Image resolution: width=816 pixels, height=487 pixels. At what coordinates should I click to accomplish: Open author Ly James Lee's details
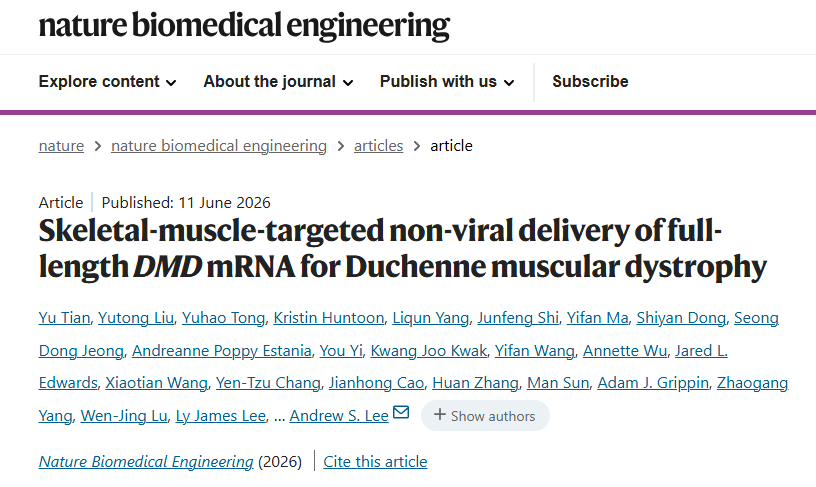(221, 416)
